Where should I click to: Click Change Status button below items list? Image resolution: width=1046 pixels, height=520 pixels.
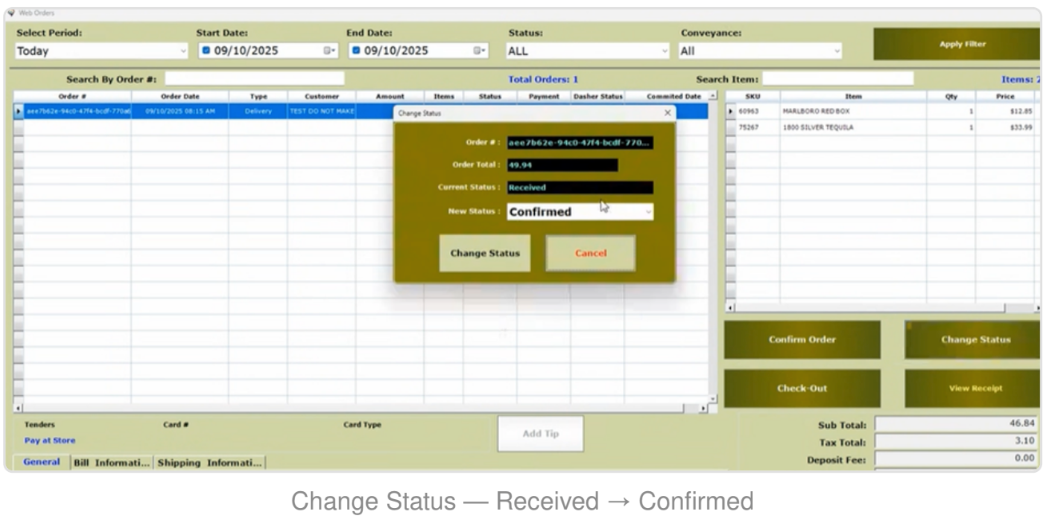(972, 339)
